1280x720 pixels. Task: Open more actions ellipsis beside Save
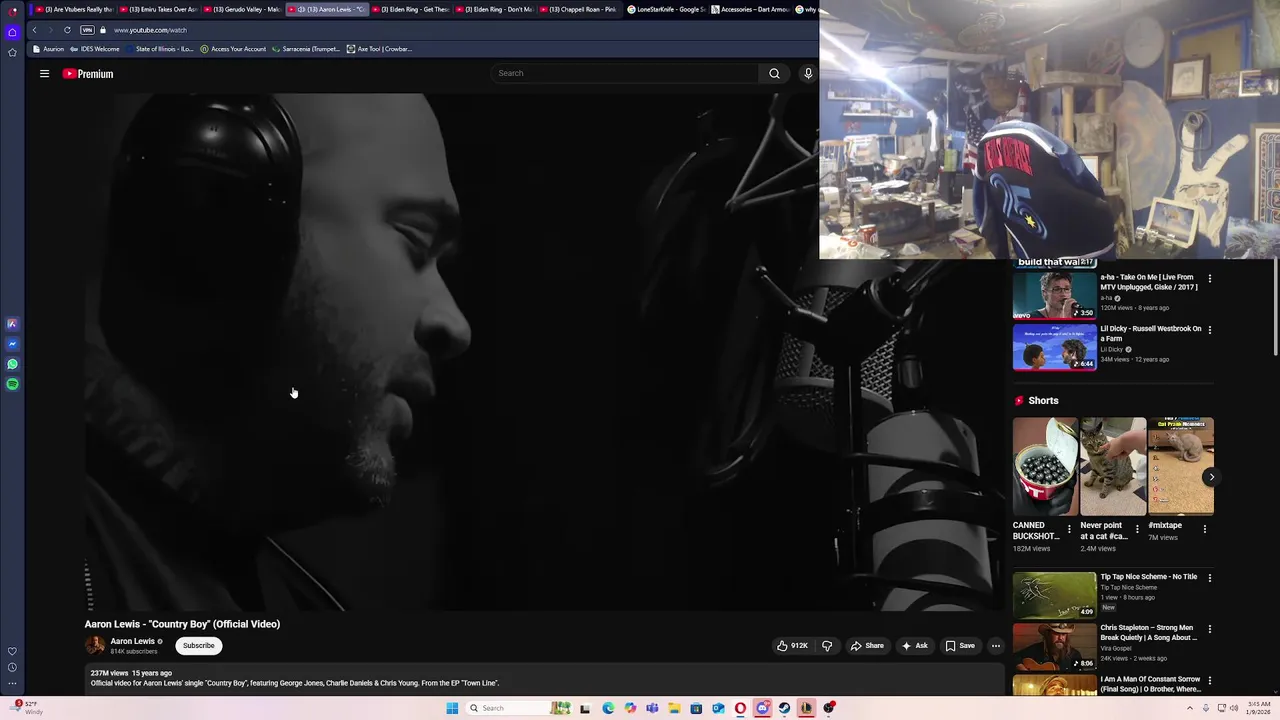pyautogui.click(x=995, y=646)
